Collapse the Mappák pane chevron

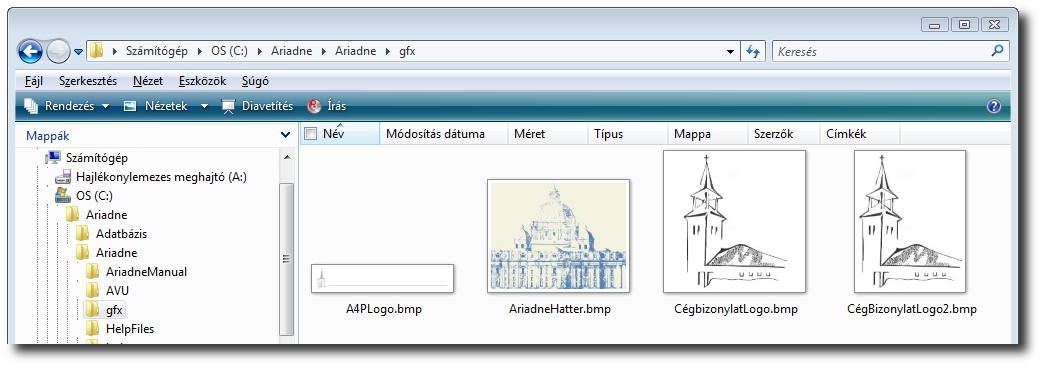tap(285, 135)
